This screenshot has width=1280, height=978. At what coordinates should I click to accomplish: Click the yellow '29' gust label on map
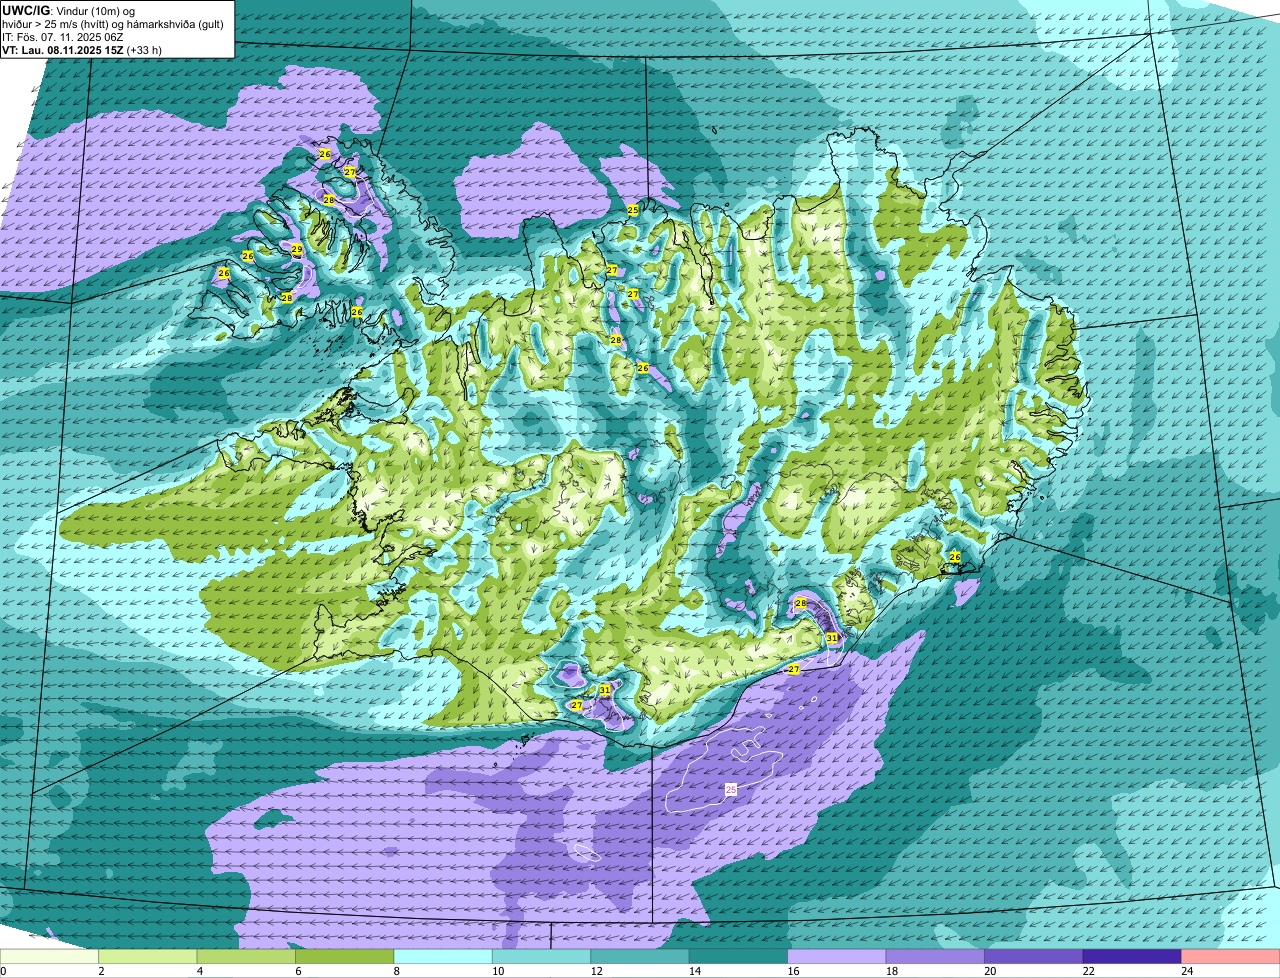[297, 249]
